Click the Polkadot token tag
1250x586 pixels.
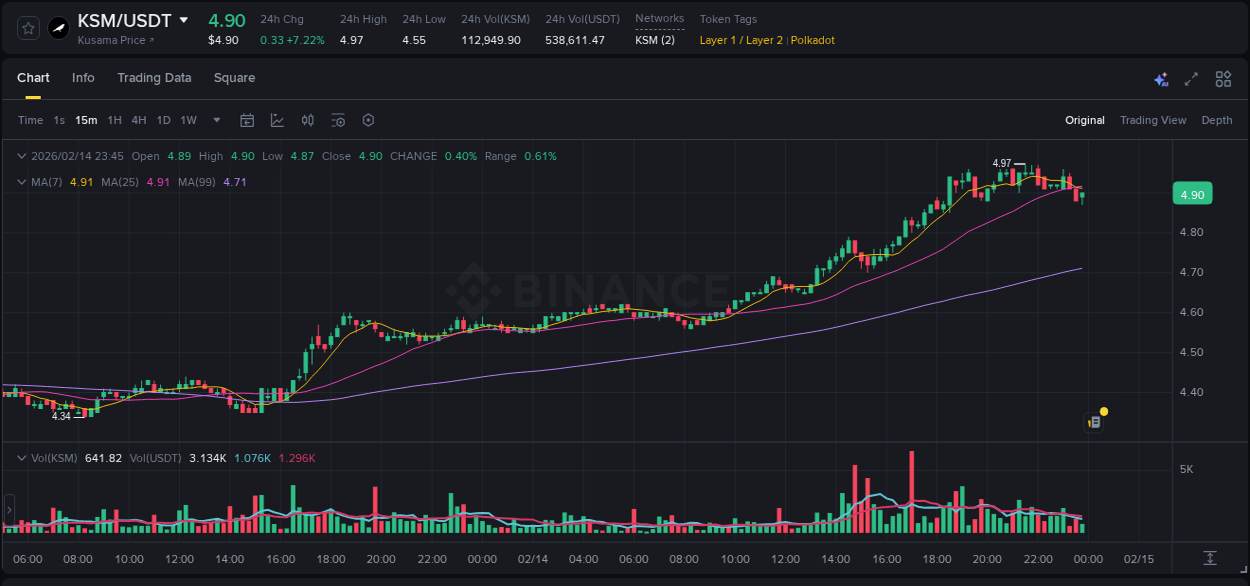pos(812,40)
